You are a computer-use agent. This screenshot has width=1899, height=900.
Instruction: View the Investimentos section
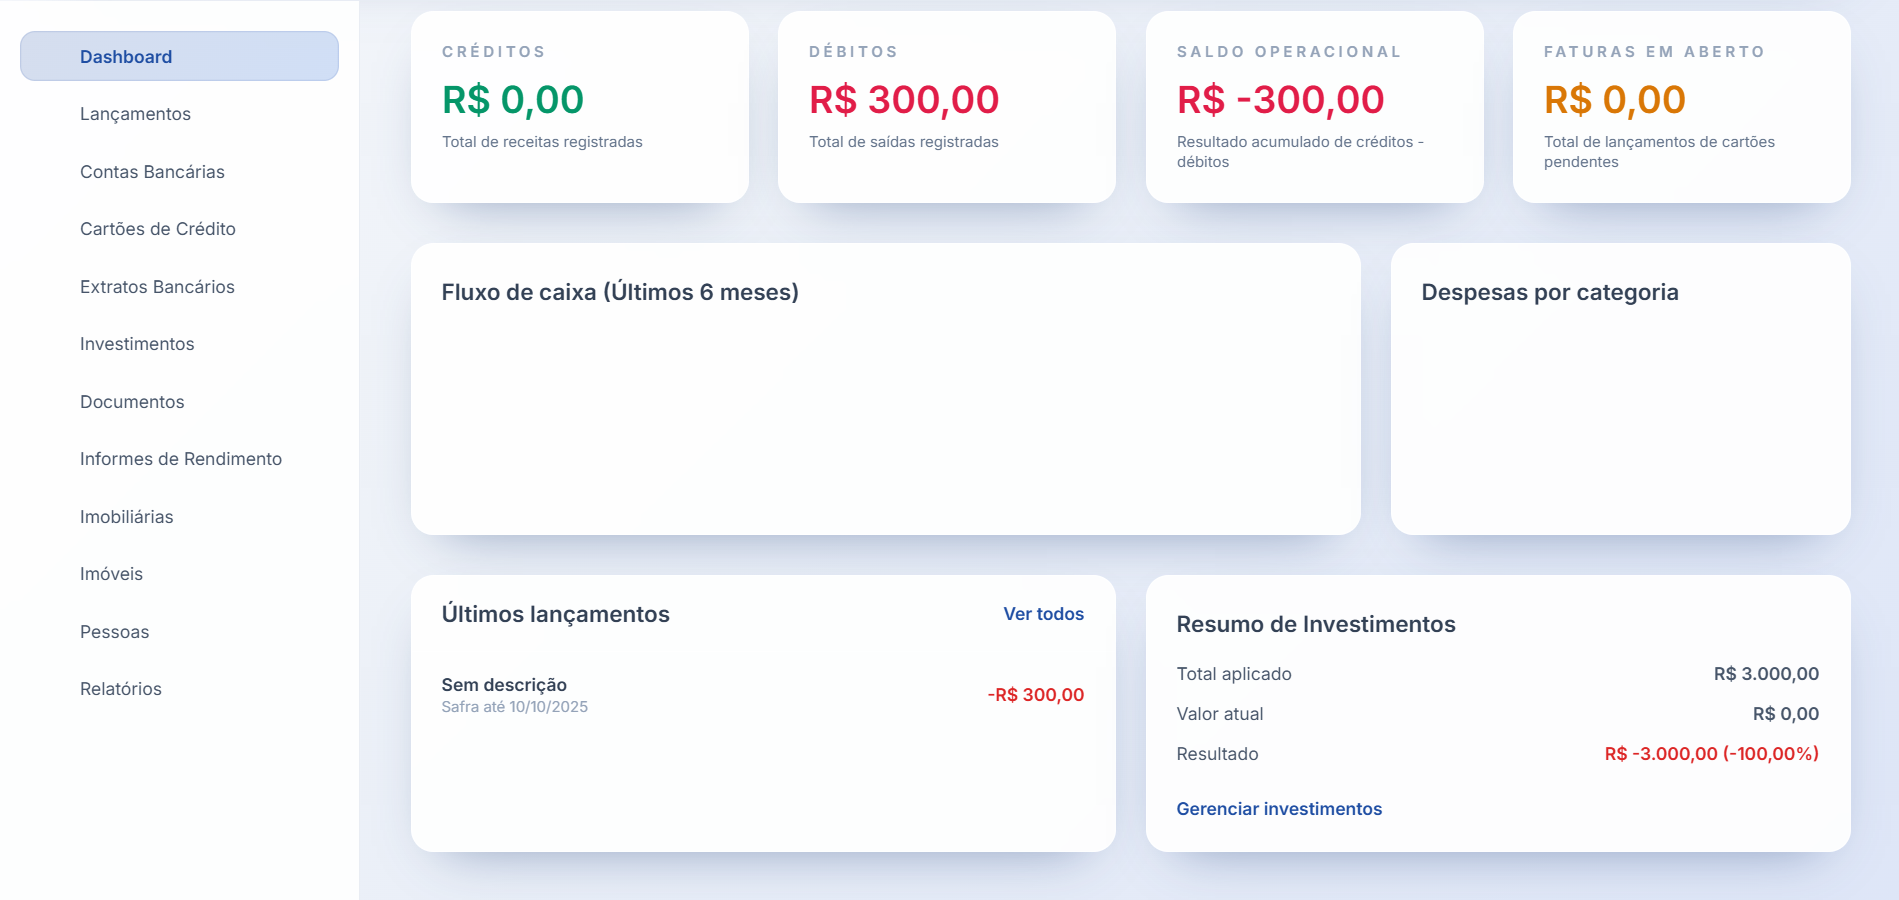pyautogui.click(x=137, y=344)
